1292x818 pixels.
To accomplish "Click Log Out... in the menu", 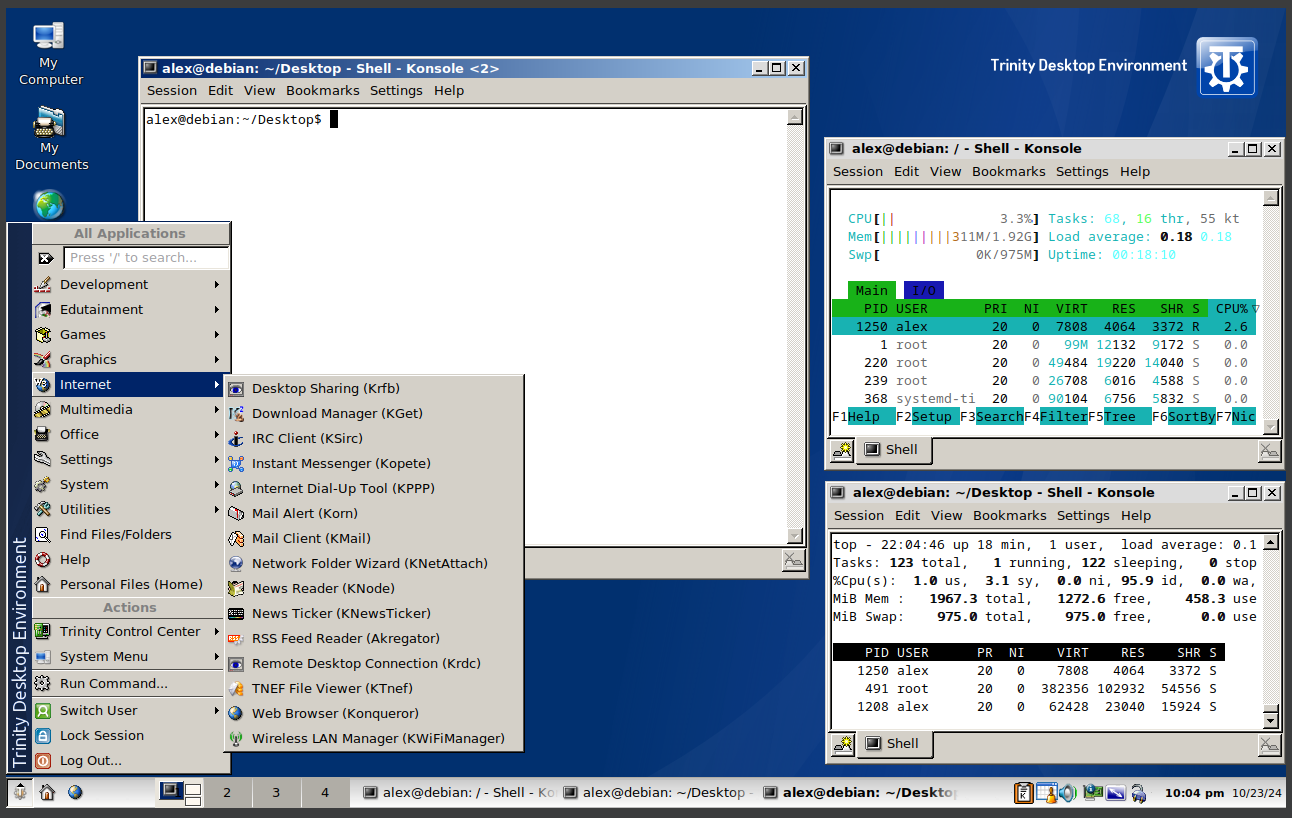I will [x=90, y=760].
